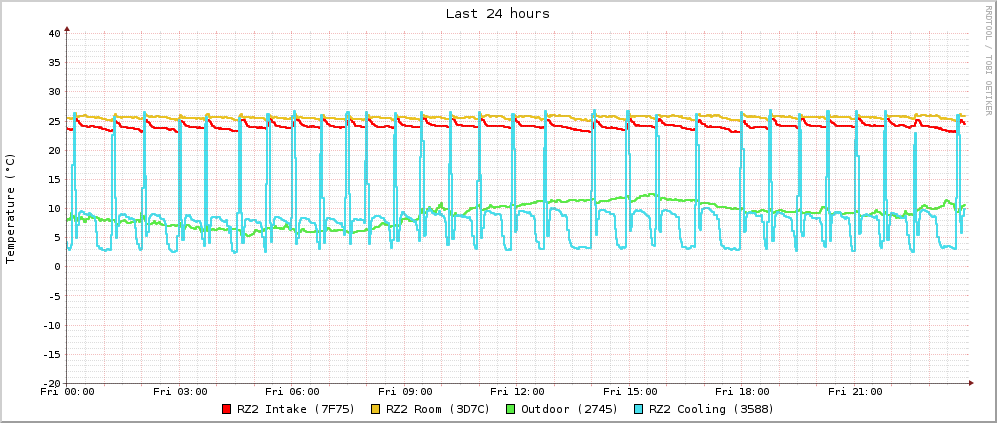Click the 40 value on temperature axis
The image size is (997, 423).
pyautogui.click(x=54, y=34)
